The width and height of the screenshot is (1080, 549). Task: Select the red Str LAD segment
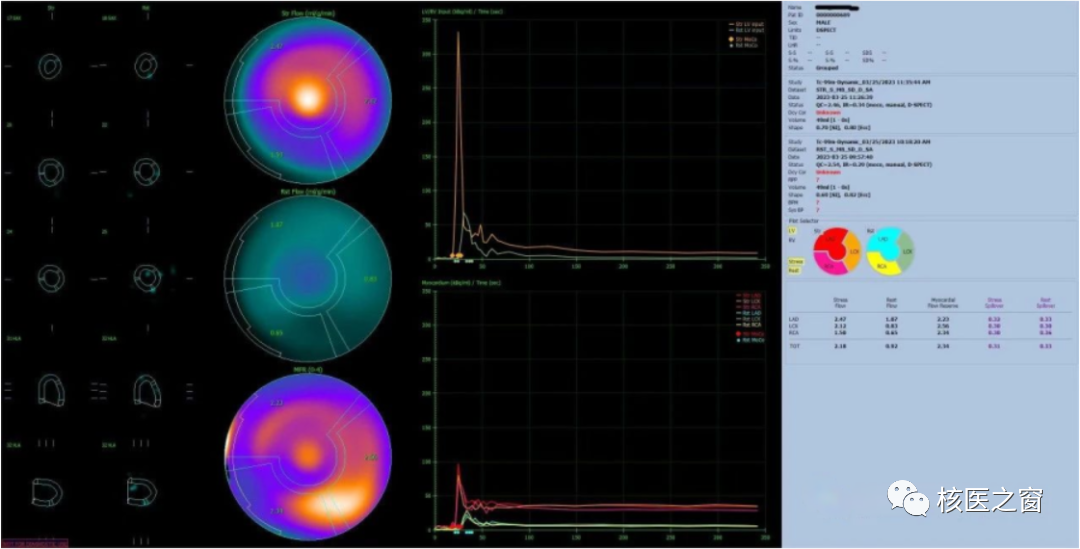pyautogui.click(x=829, y=241)
